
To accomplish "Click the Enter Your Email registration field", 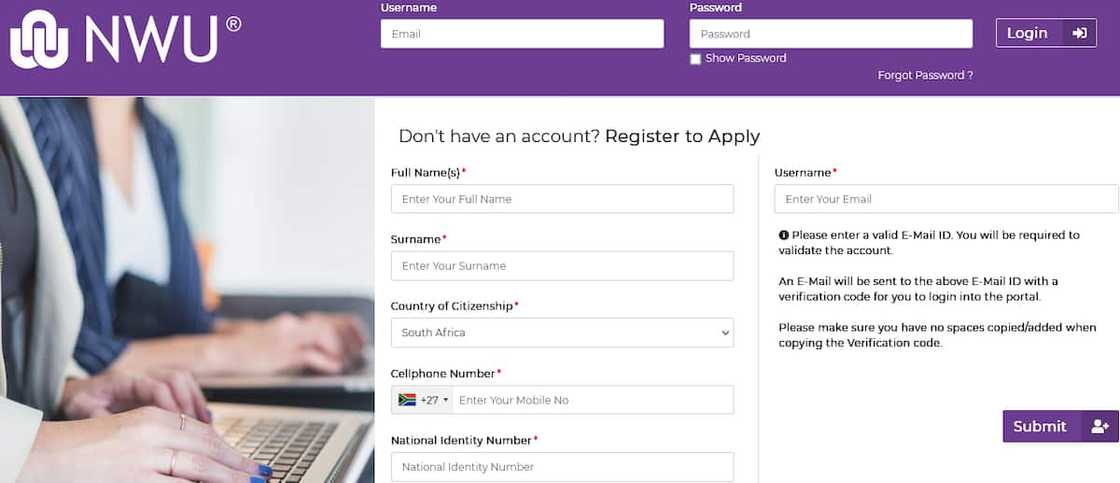I will coord(946,199).
